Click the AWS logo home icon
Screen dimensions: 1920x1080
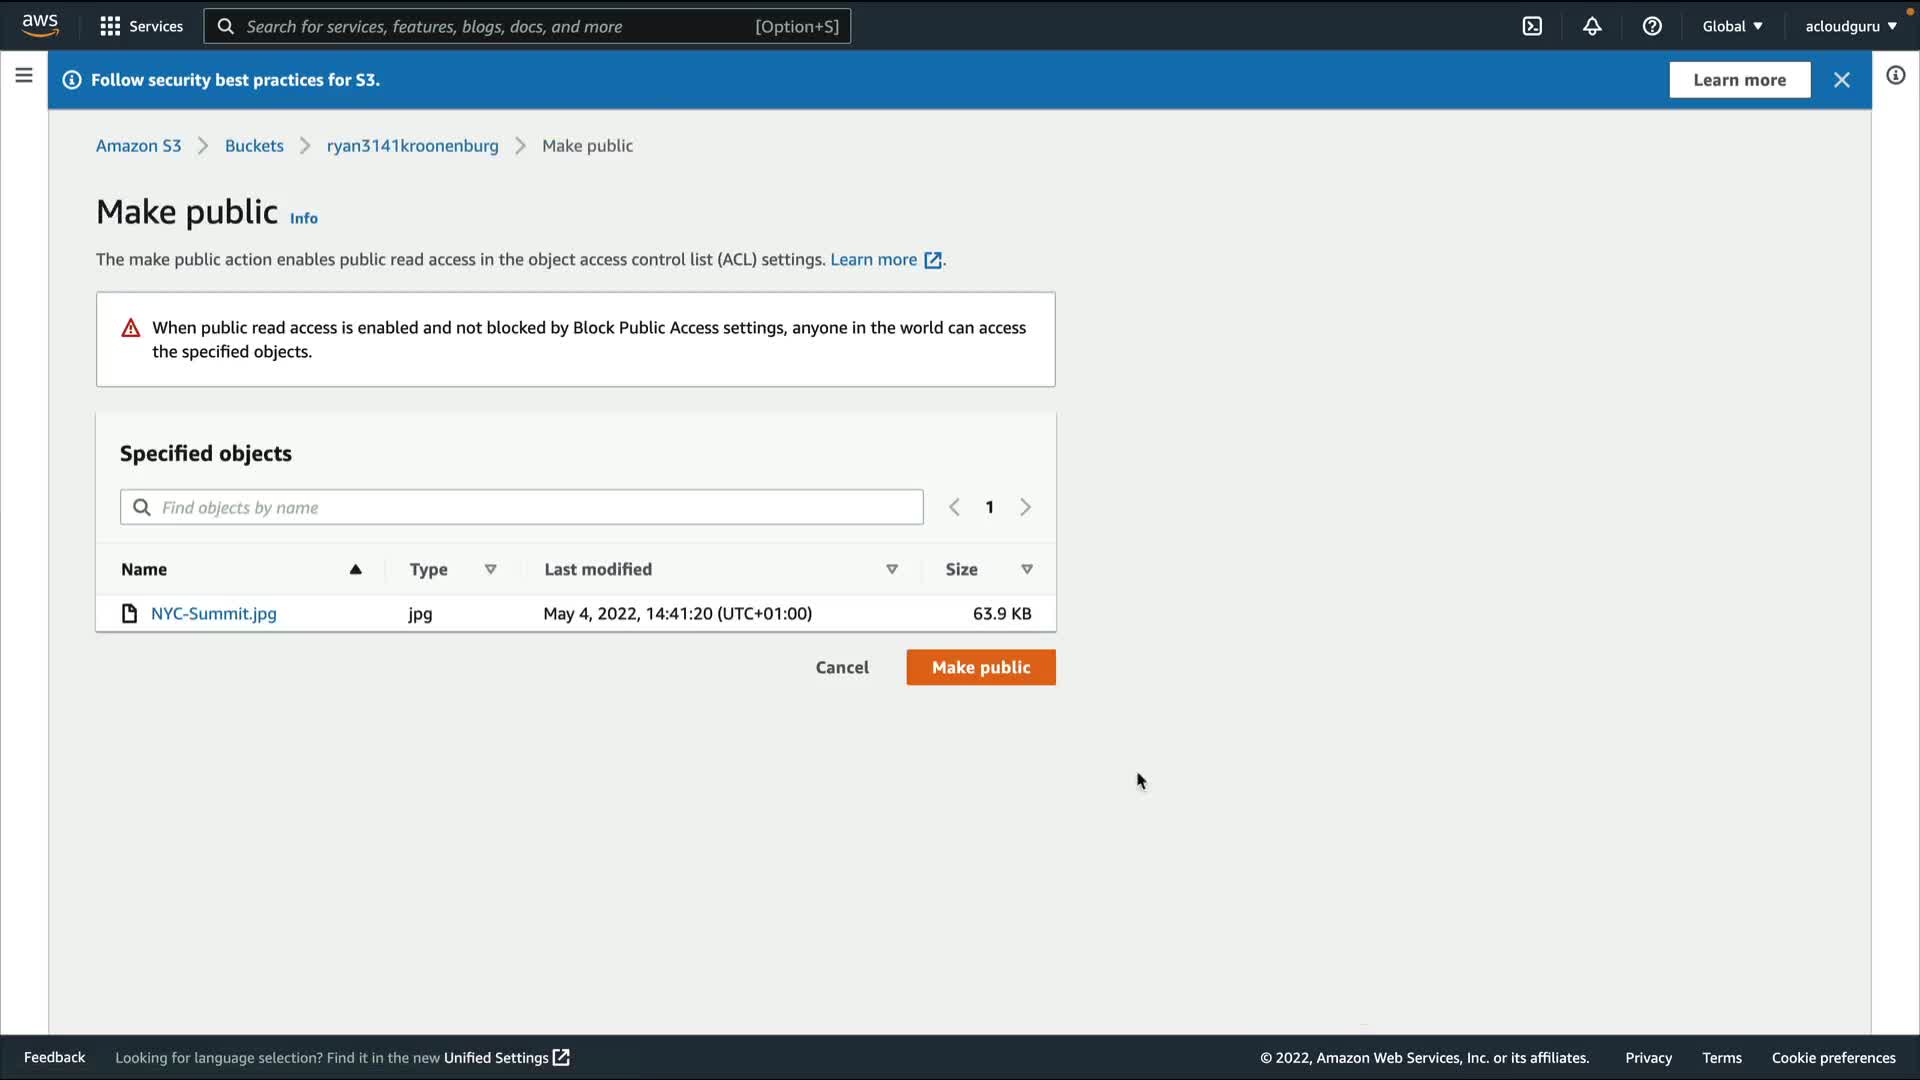(x=40, y=25)
